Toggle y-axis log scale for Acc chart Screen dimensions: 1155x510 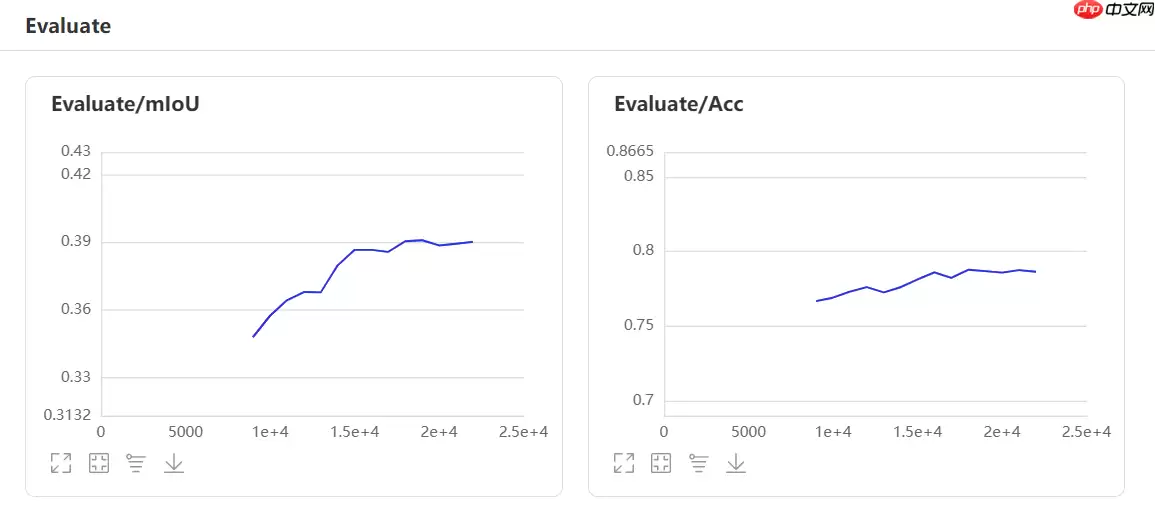point(699,462)
